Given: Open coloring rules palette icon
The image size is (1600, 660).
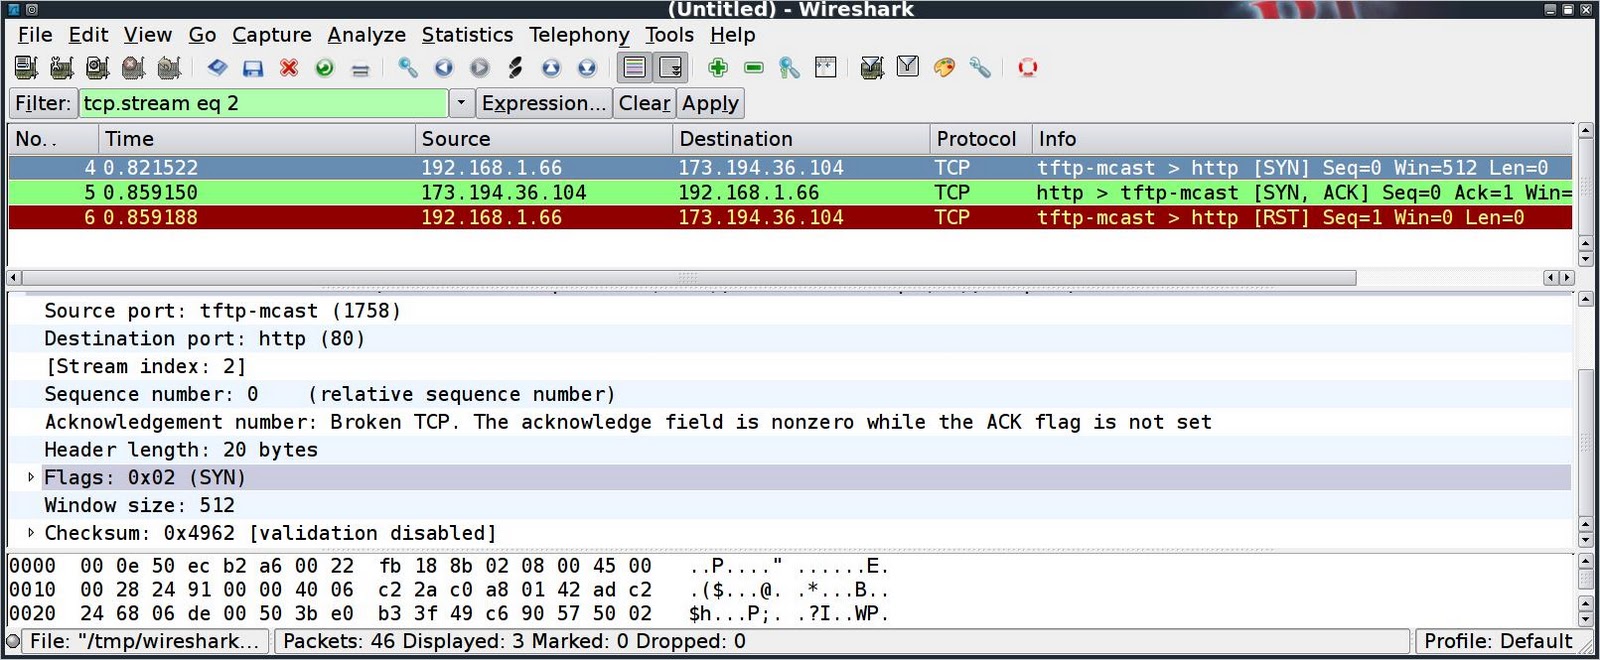Looking at the screenshot, I should [x=944, y=68].
